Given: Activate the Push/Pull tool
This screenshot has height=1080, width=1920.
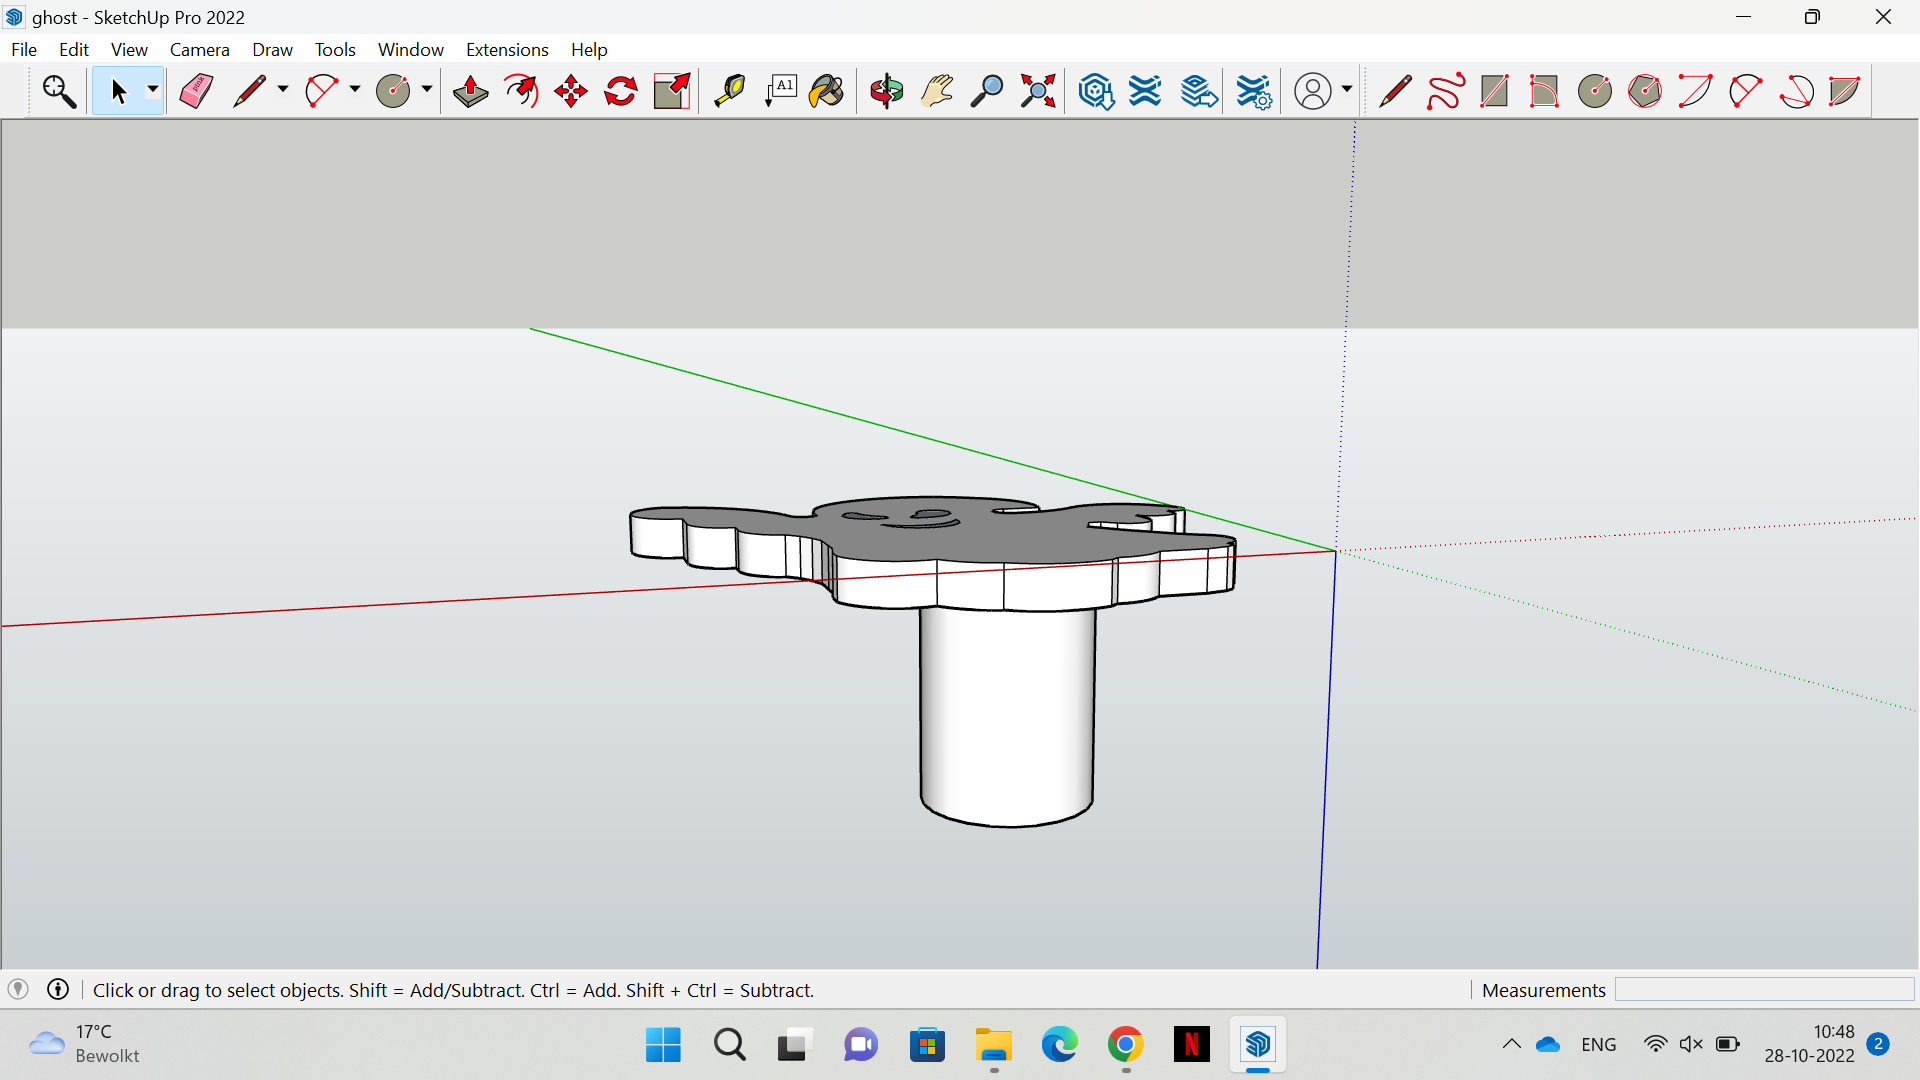Looking at the screenshot, I should click(x=469, y=90).
